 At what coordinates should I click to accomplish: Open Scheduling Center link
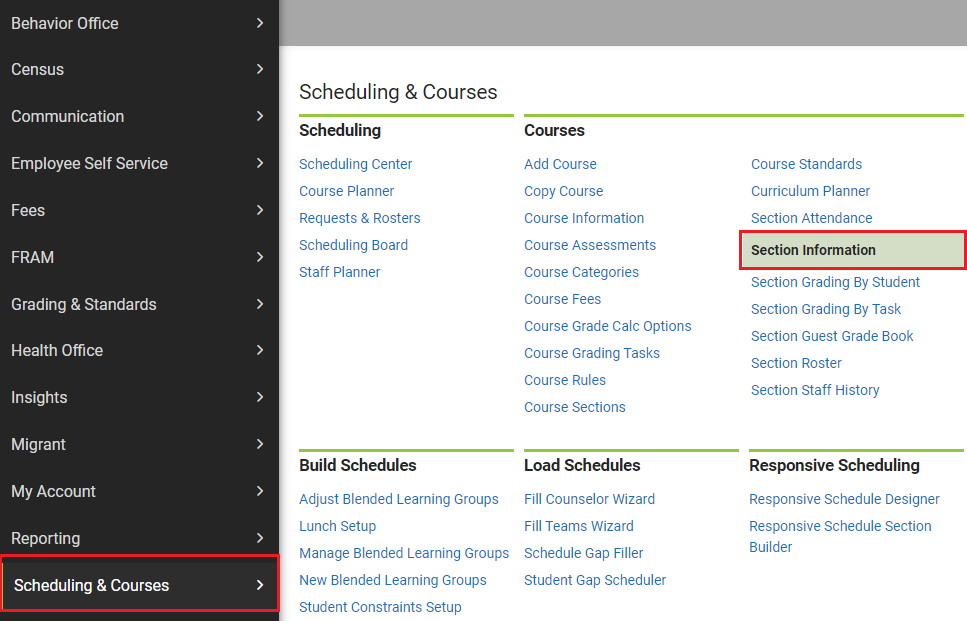pos(355,164)
